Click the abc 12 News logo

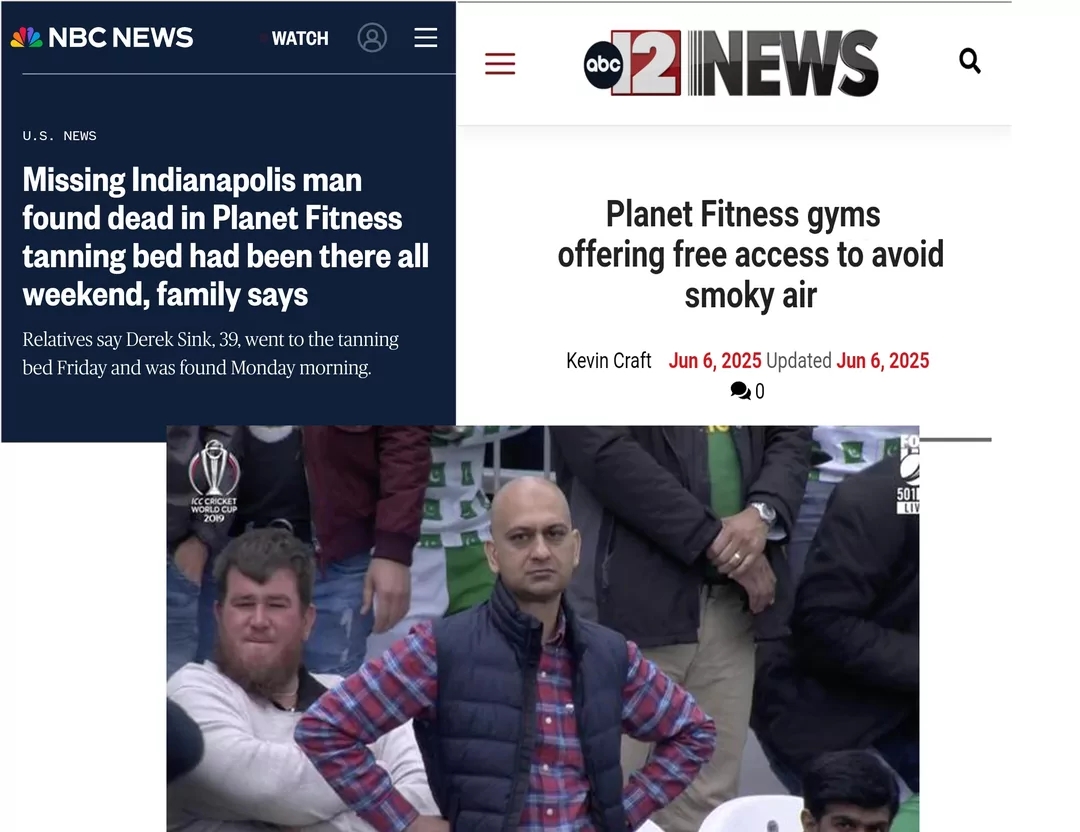click(731, 63)
